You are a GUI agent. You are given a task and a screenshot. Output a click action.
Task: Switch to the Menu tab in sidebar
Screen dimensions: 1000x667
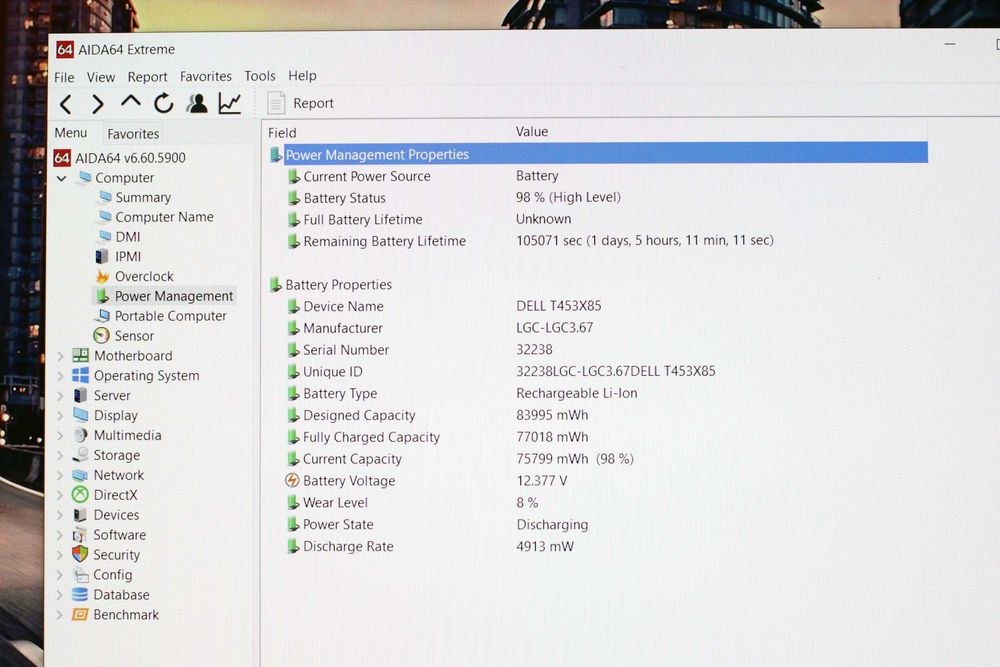[71, 133]
